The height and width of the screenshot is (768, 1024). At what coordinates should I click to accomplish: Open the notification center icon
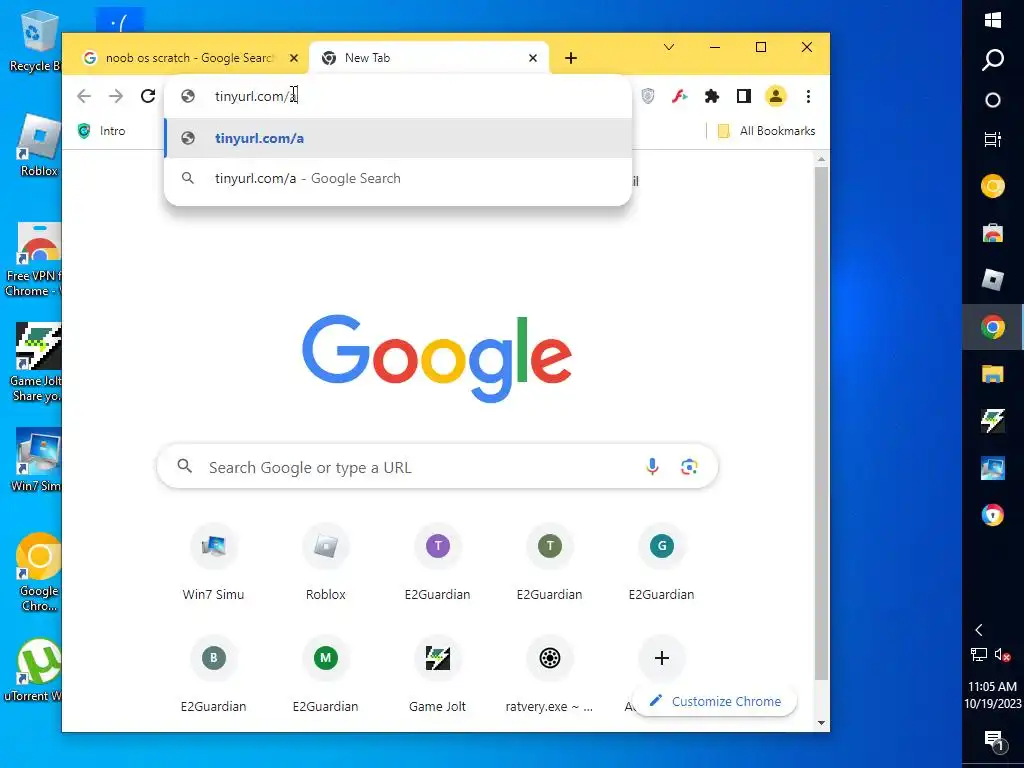(x=993, y=740)
